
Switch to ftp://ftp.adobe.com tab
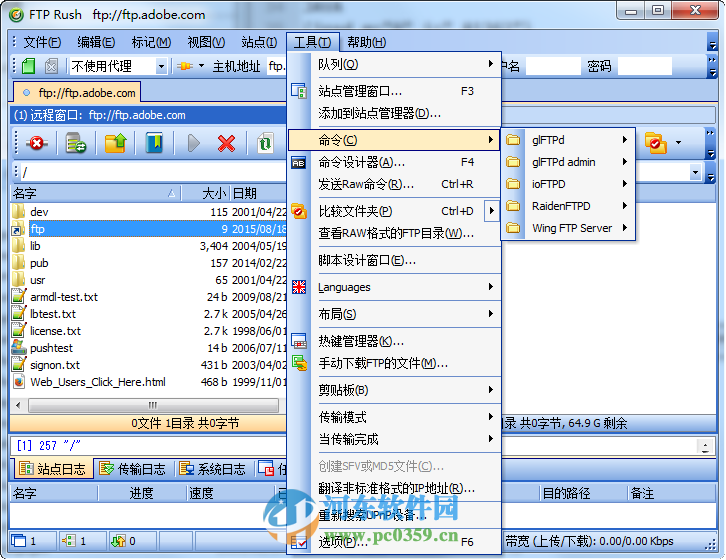coord(78,93)
